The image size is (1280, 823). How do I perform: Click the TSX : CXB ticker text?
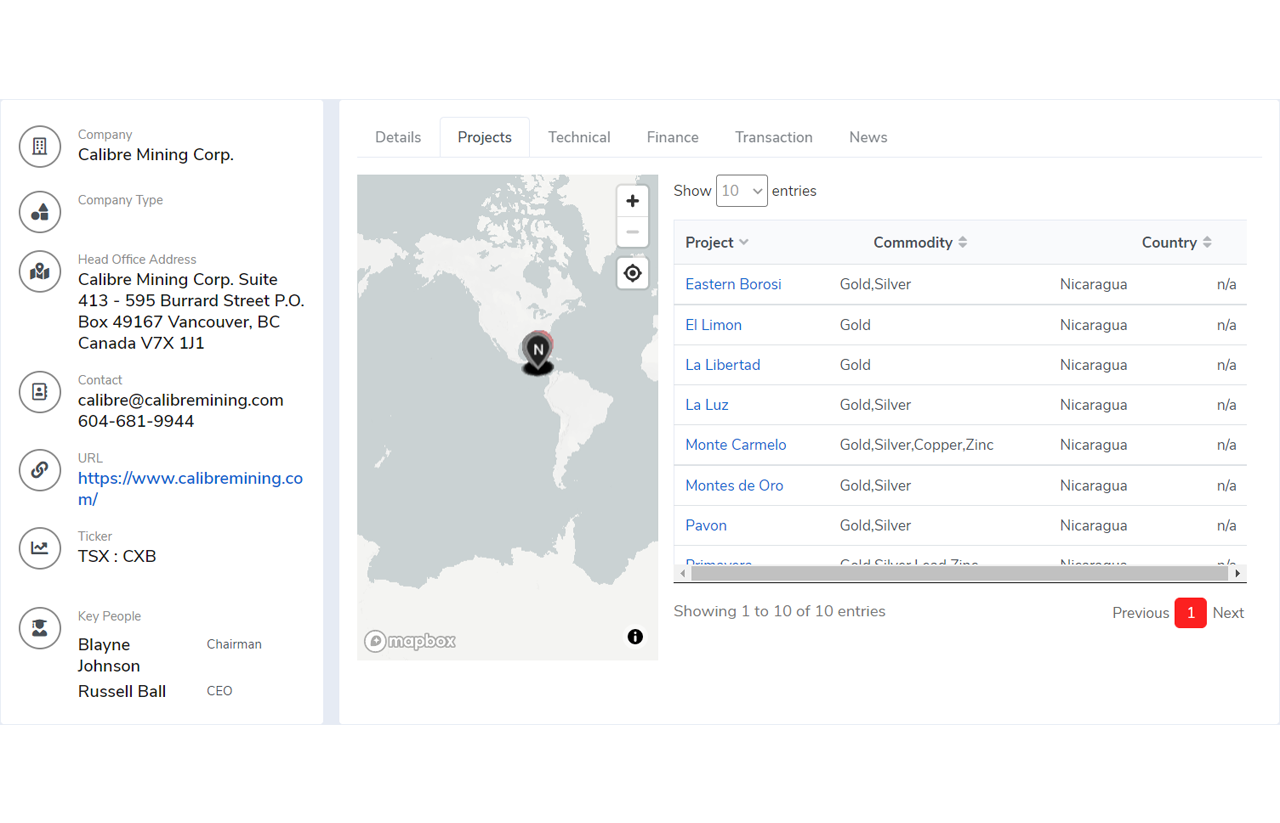[x=117, y=557]
